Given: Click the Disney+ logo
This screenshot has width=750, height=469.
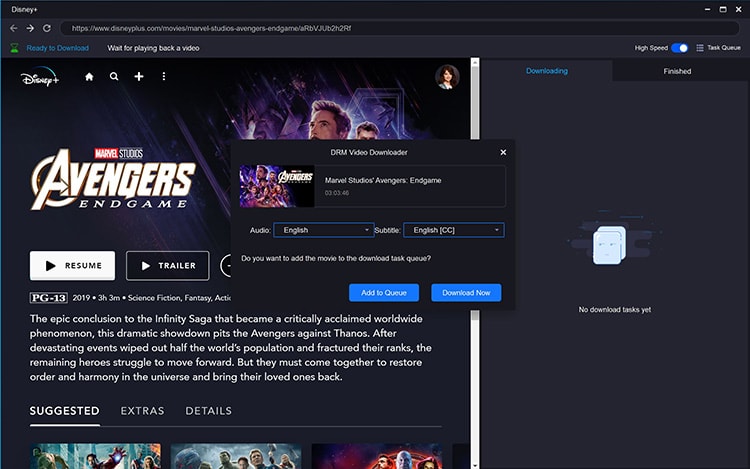Looking at the screenshot, I should pyautogui.click(x=40, y=77).
